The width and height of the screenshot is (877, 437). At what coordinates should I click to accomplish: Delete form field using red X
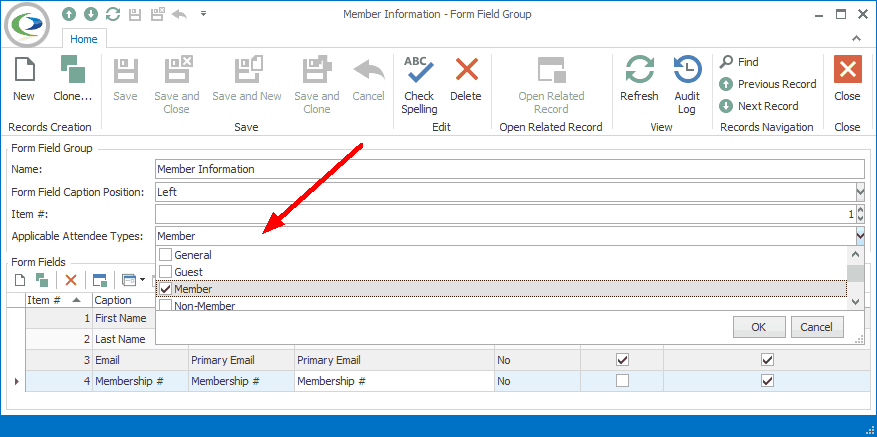click(x=70, y=280)
